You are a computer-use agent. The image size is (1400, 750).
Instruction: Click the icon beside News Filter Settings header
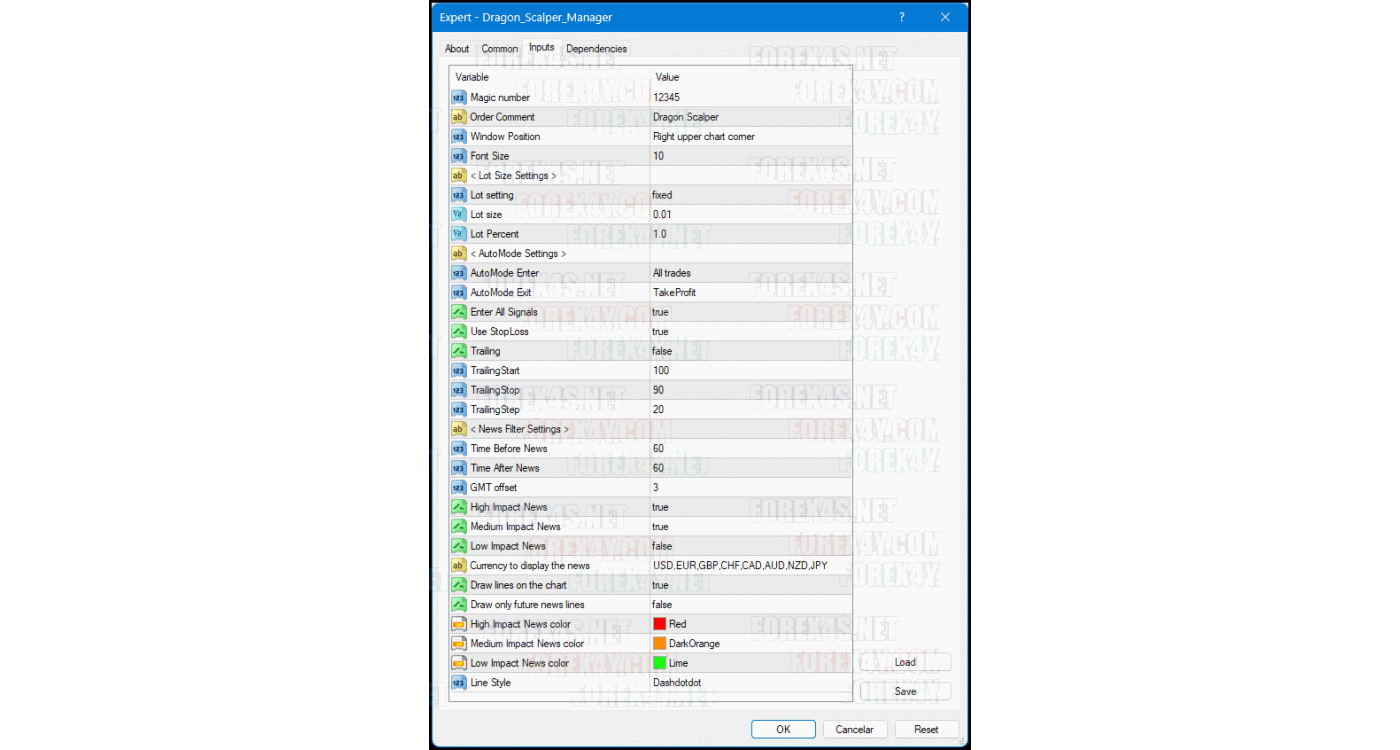click(458, 429)
